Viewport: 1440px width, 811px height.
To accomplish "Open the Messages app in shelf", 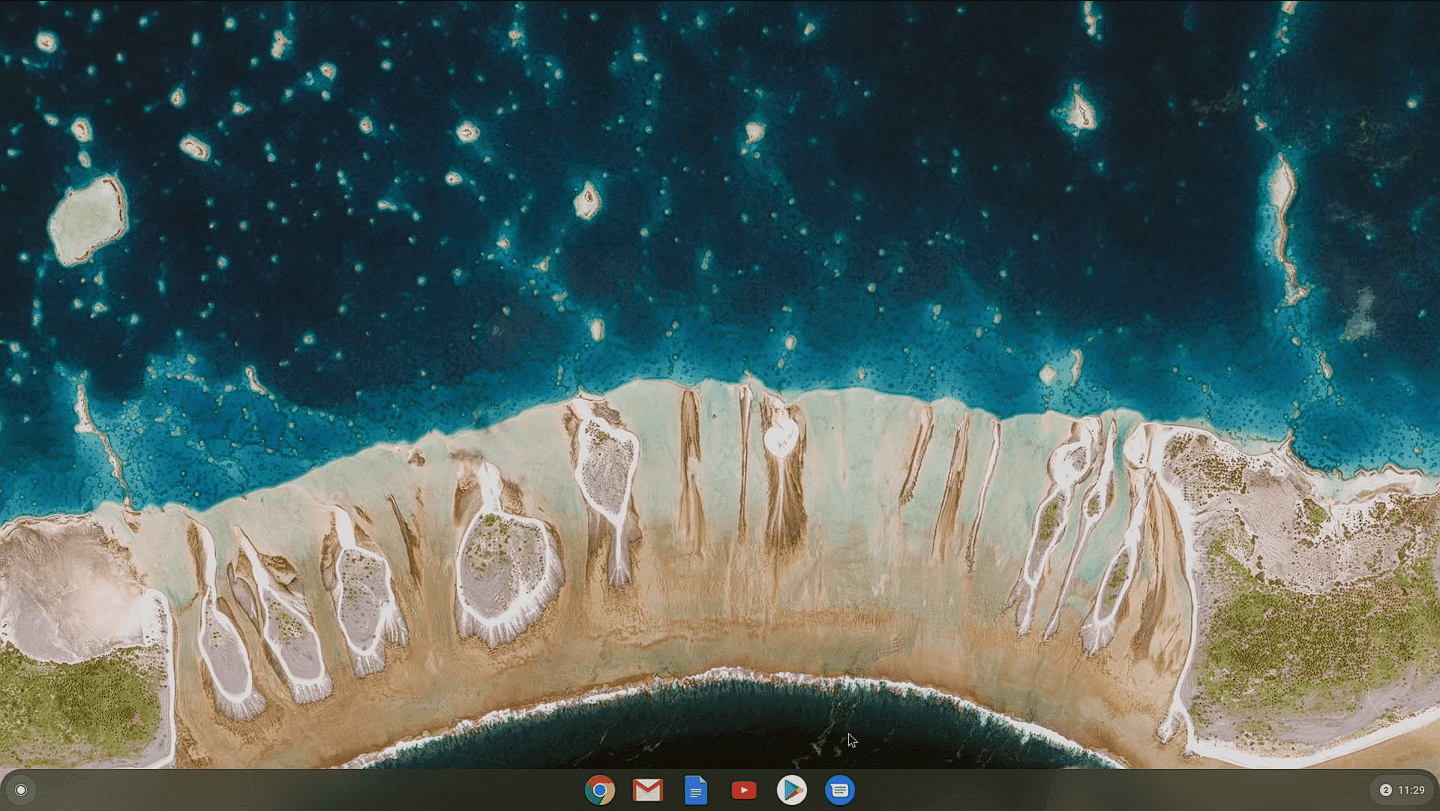I will point(840,790).
